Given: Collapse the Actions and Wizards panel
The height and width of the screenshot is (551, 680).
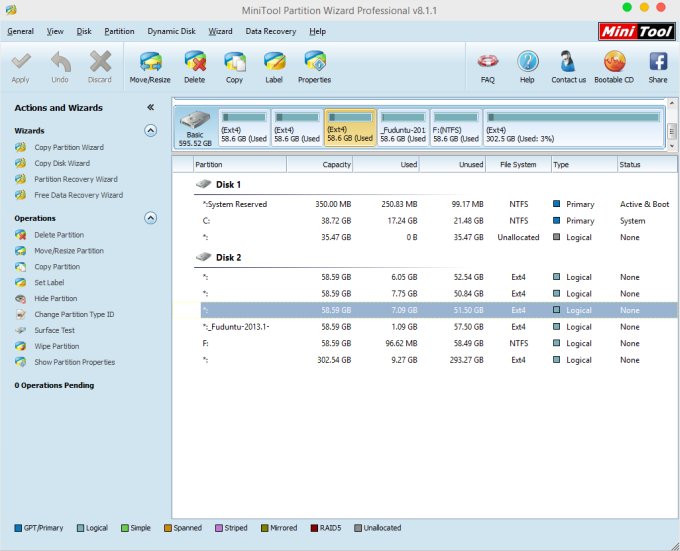Looking at the screenshot, I should [150, 107].
